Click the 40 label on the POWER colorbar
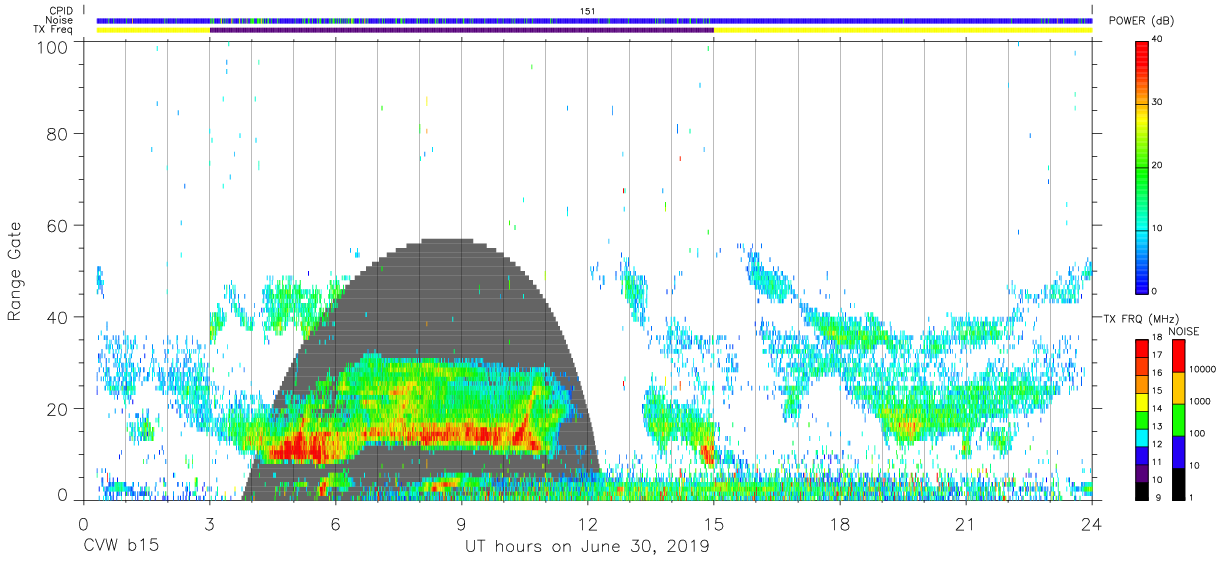The image size is (1228, 567). 1158,39
